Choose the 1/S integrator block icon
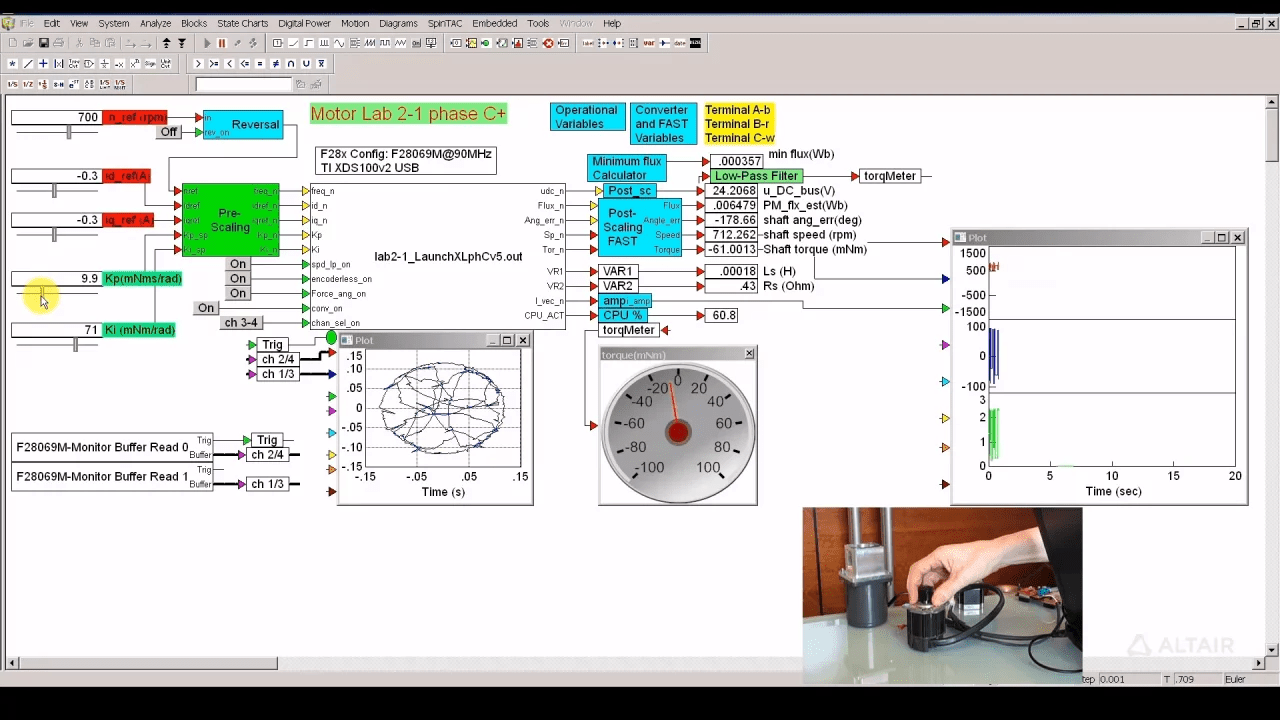The height and width of the screenshot is (720, 1280). click(x=12, y=84)
